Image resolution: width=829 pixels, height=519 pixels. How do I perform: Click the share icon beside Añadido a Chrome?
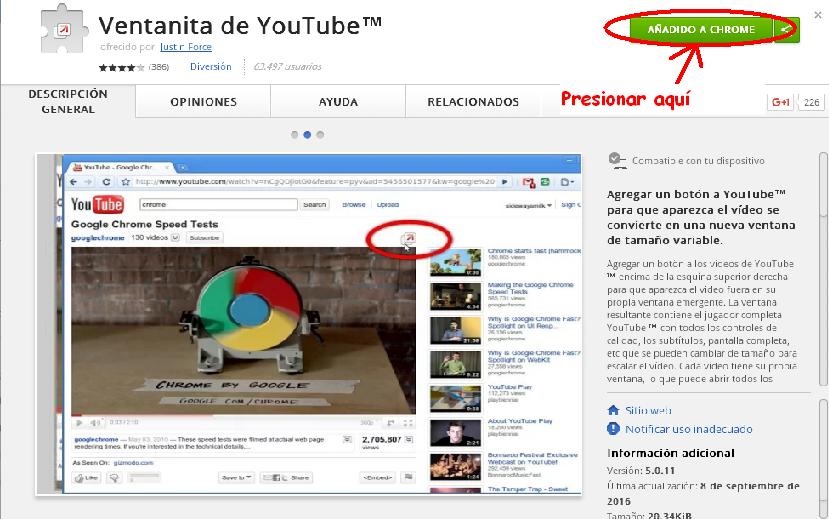(787, 30)
